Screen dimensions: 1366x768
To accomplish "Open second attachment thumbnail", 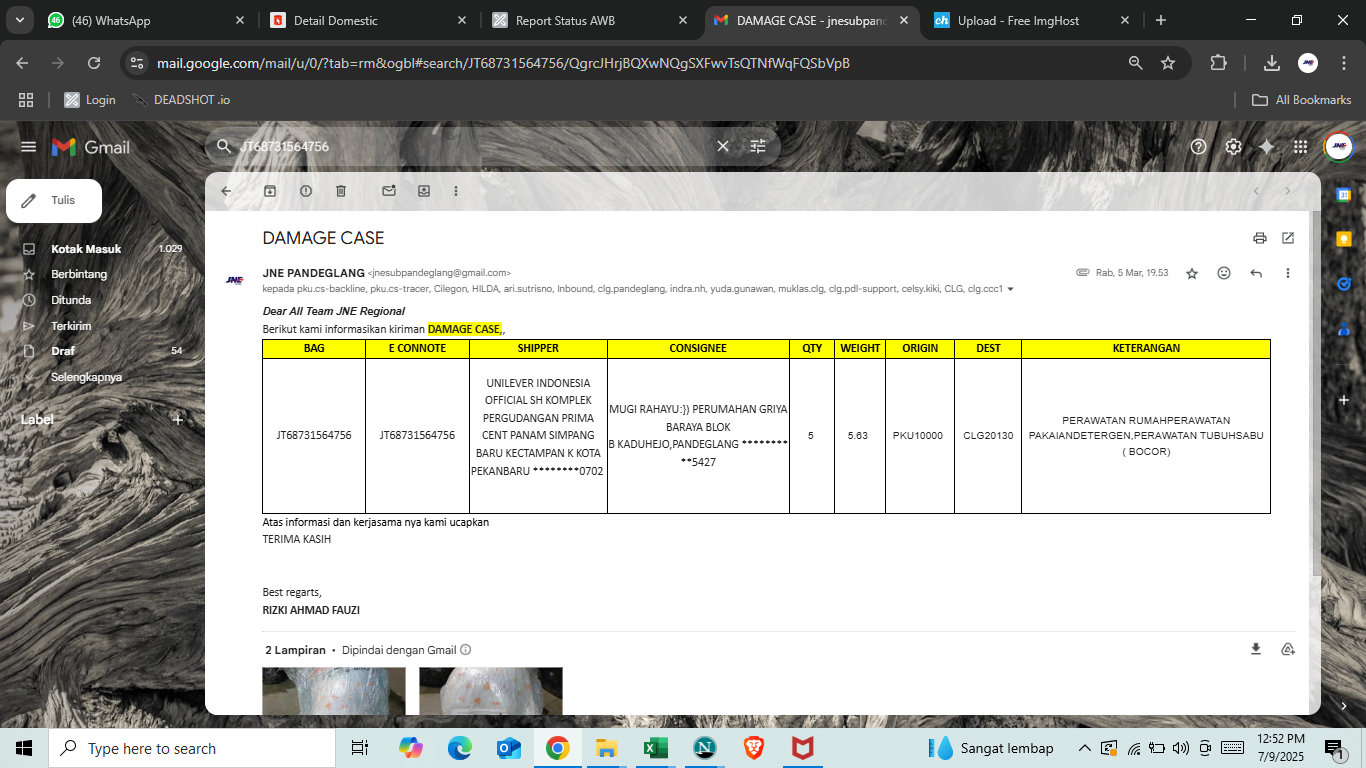I will pyautogui.click(x=491, y=691).
